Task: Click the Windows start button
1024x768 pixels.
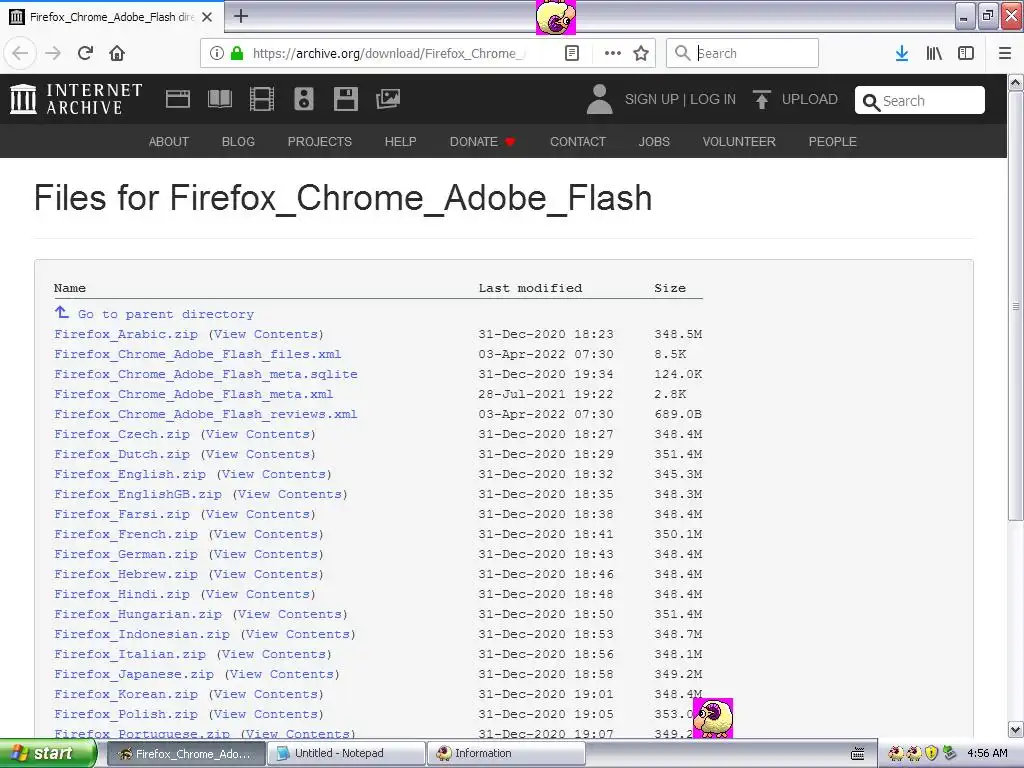Action: click(48, 754)
